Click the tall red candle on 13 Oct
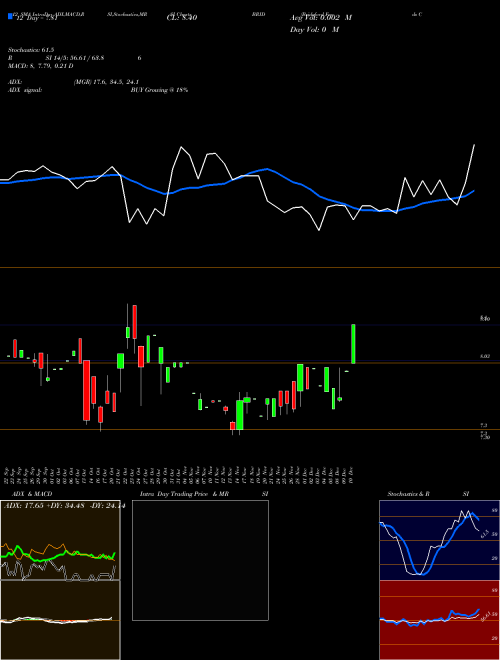Image resolution: width=500 pixels, height=660 pixels. tap(86, 390)
